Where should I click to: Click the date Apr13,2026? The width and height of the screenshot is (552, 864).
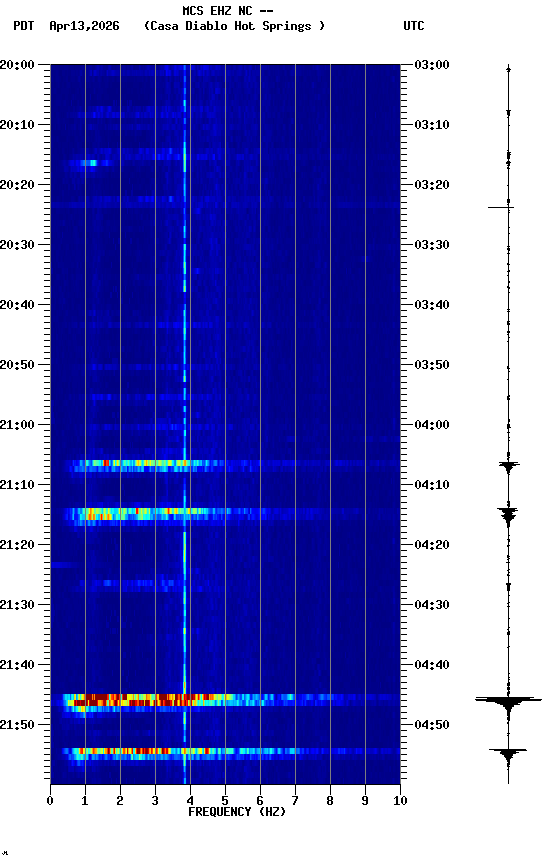click(x=84, y=26)
